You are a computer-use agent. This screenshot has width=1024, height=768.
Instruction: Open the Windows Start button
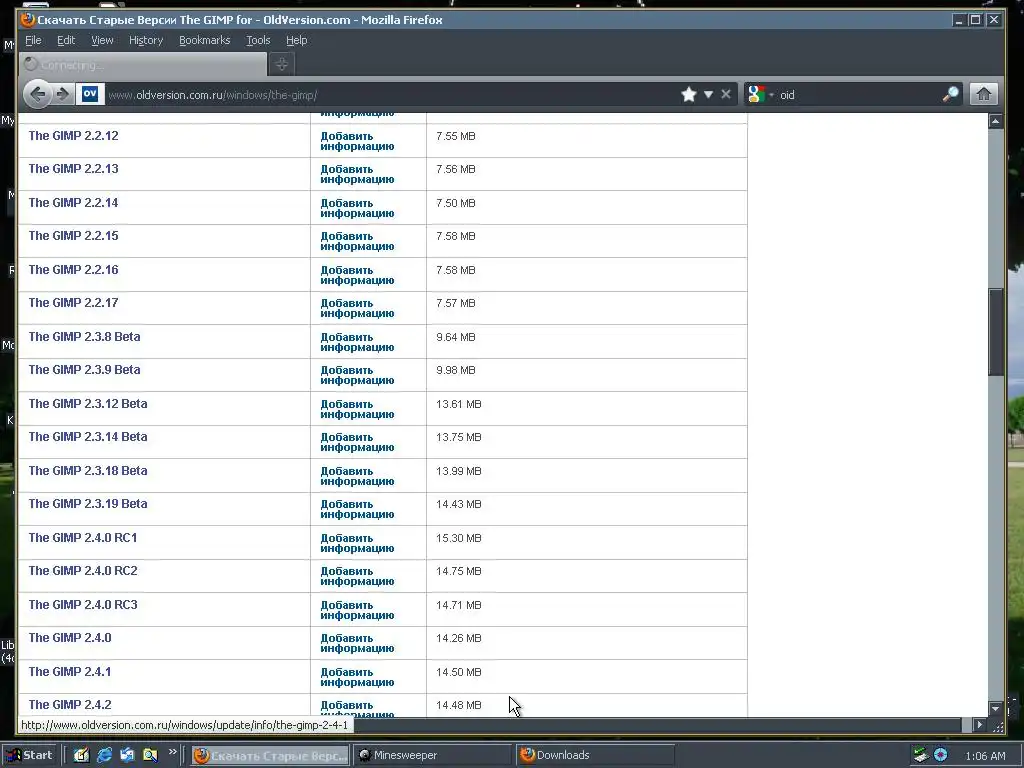30,756
